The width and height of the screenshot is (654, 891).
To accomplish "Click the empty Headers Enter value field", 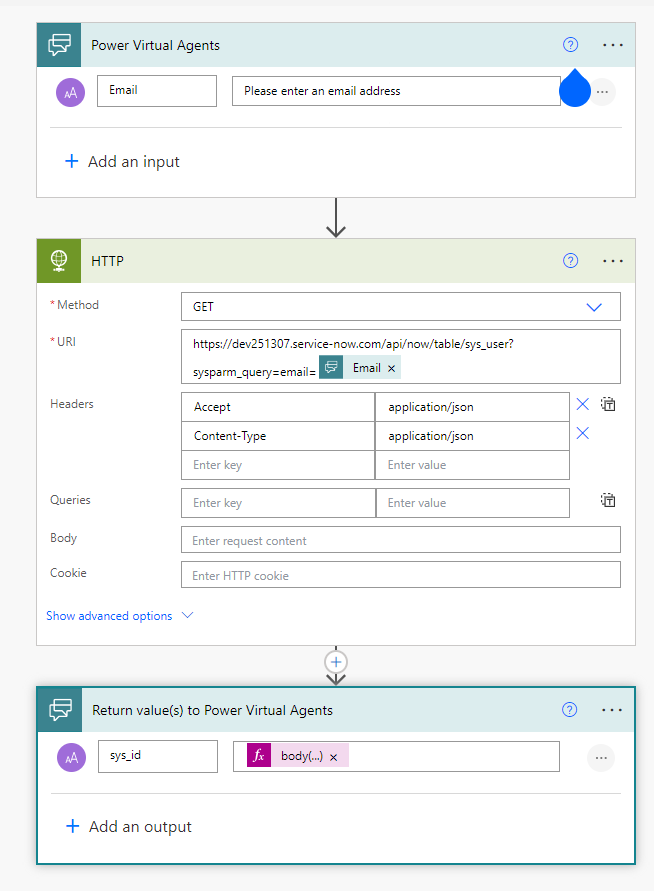I will [472, 465].
